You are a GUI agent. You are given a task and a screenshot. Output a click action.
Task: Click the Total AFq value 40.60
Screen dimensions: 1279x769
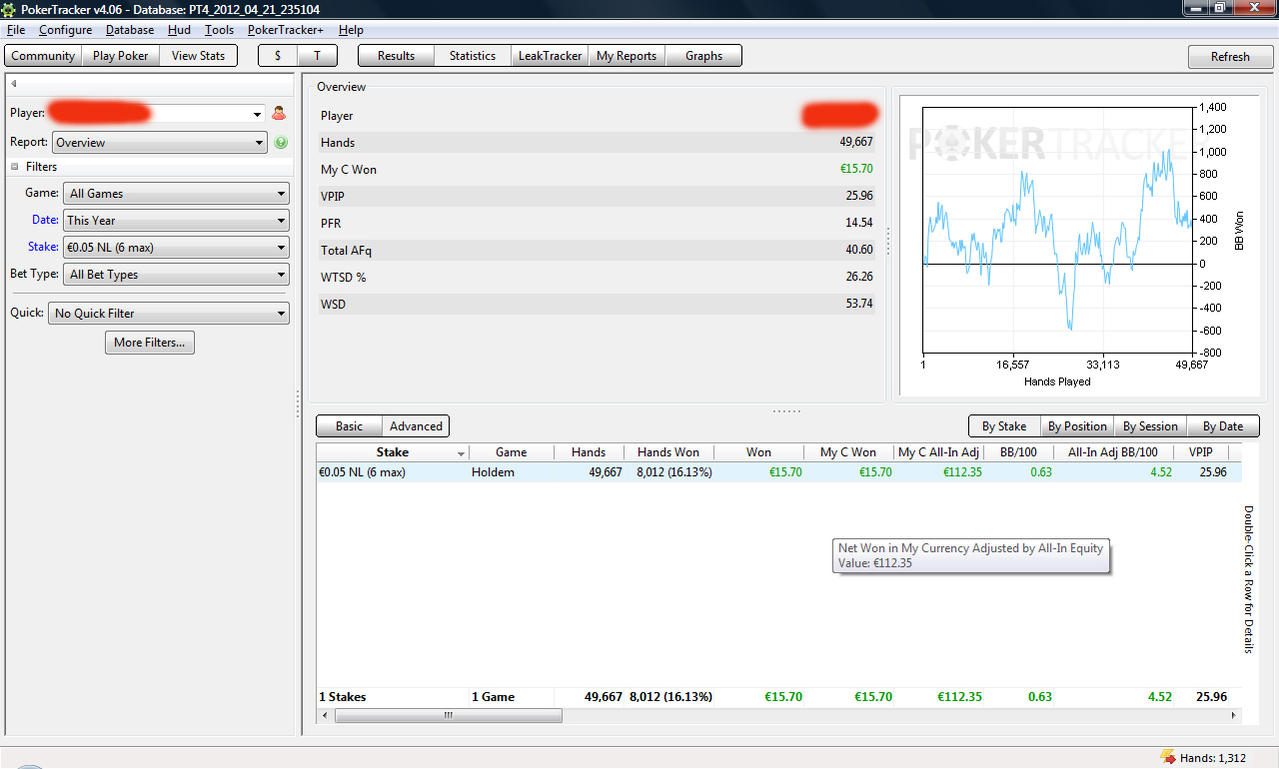click(859, 250)
